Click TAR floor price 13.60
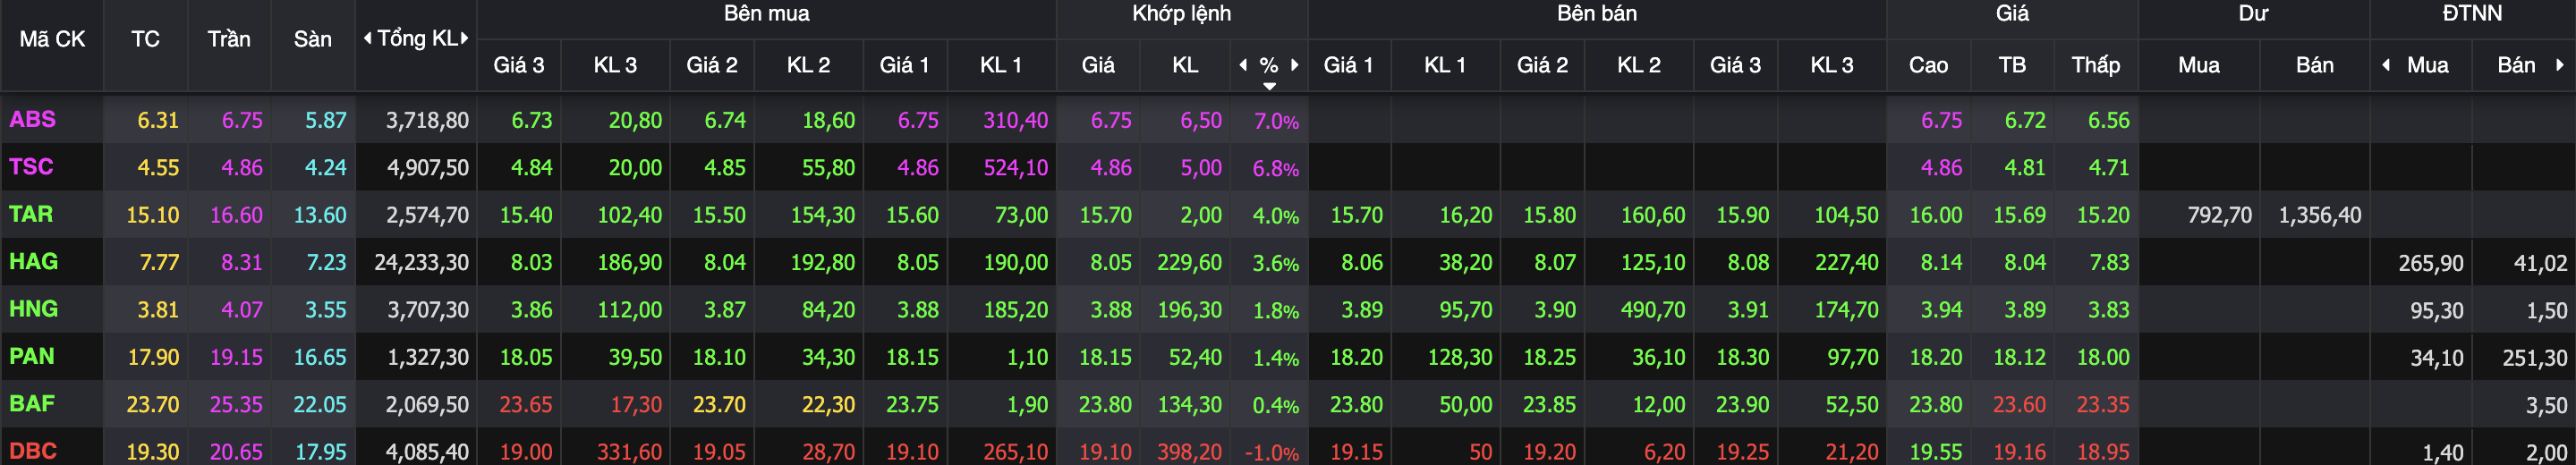2576x465 pixels. (x=319, y=215)
